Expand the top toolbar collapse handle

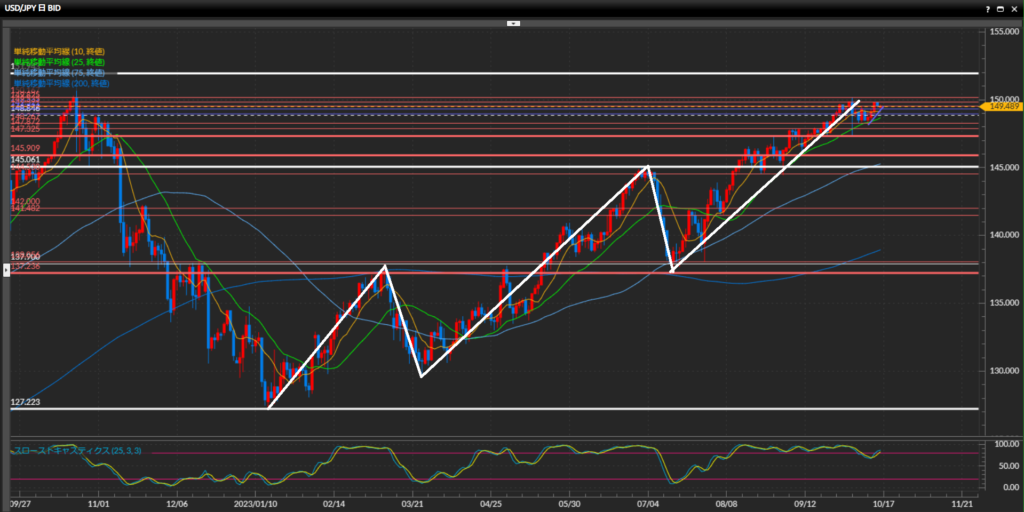512,20
